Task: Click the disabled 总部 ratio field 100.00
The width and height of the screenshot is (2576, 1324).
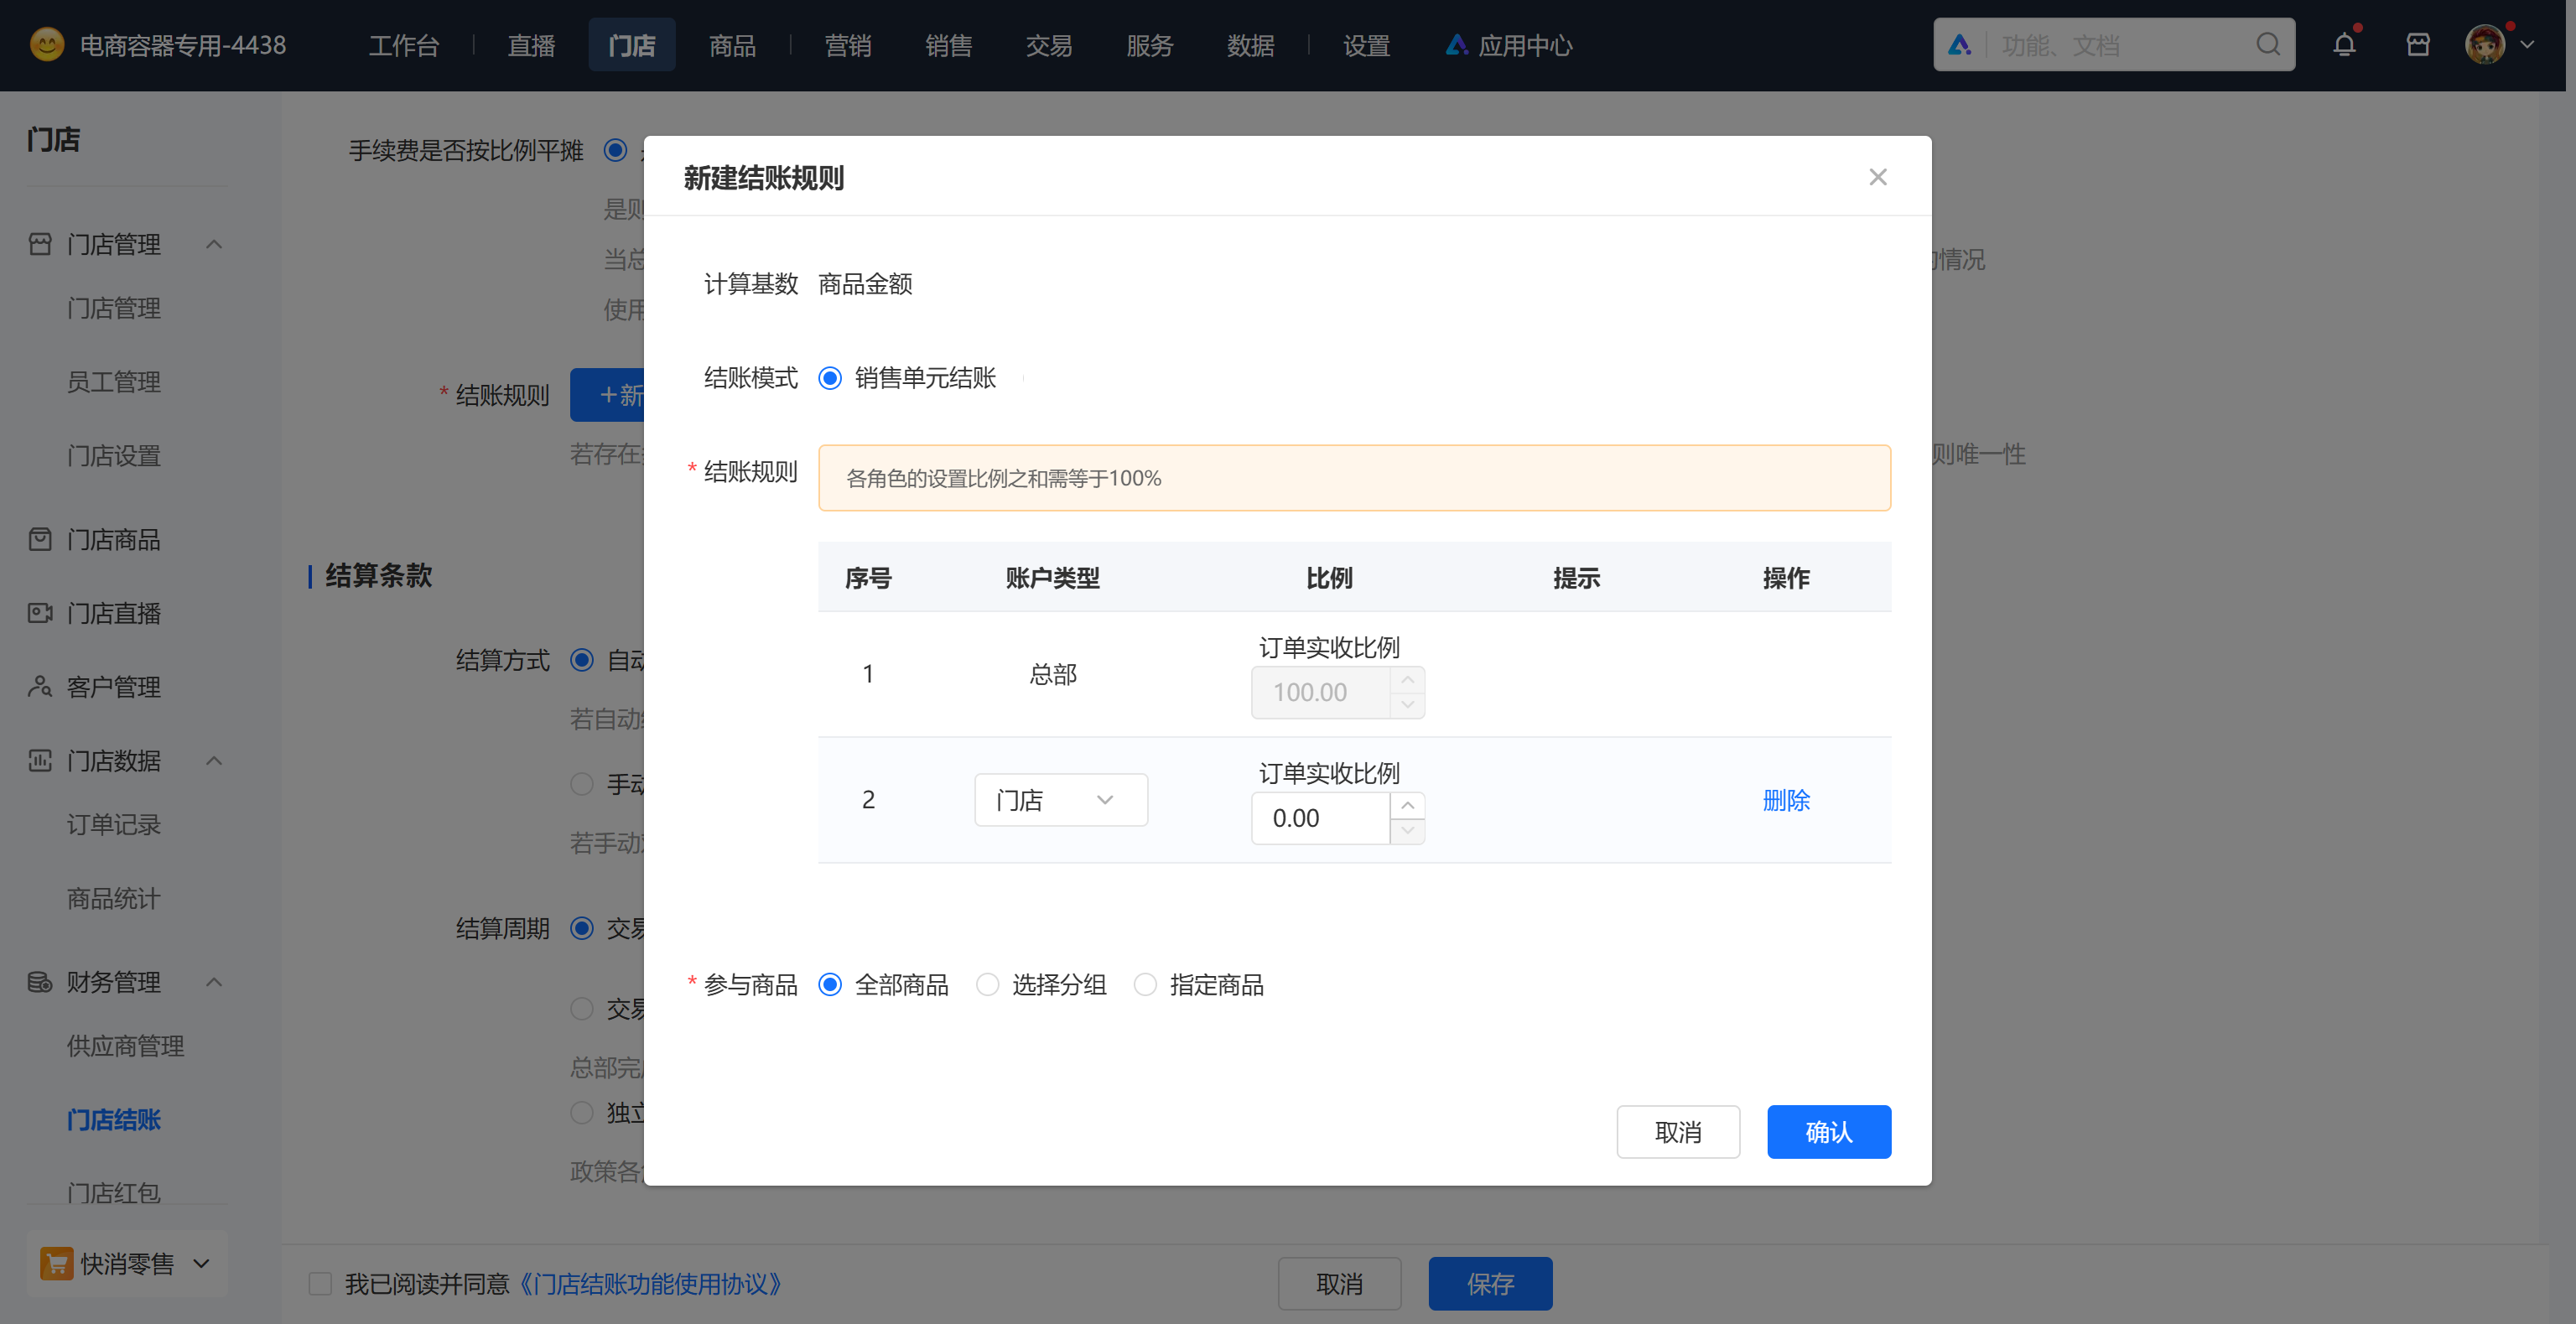Action: click(1320, 692)
